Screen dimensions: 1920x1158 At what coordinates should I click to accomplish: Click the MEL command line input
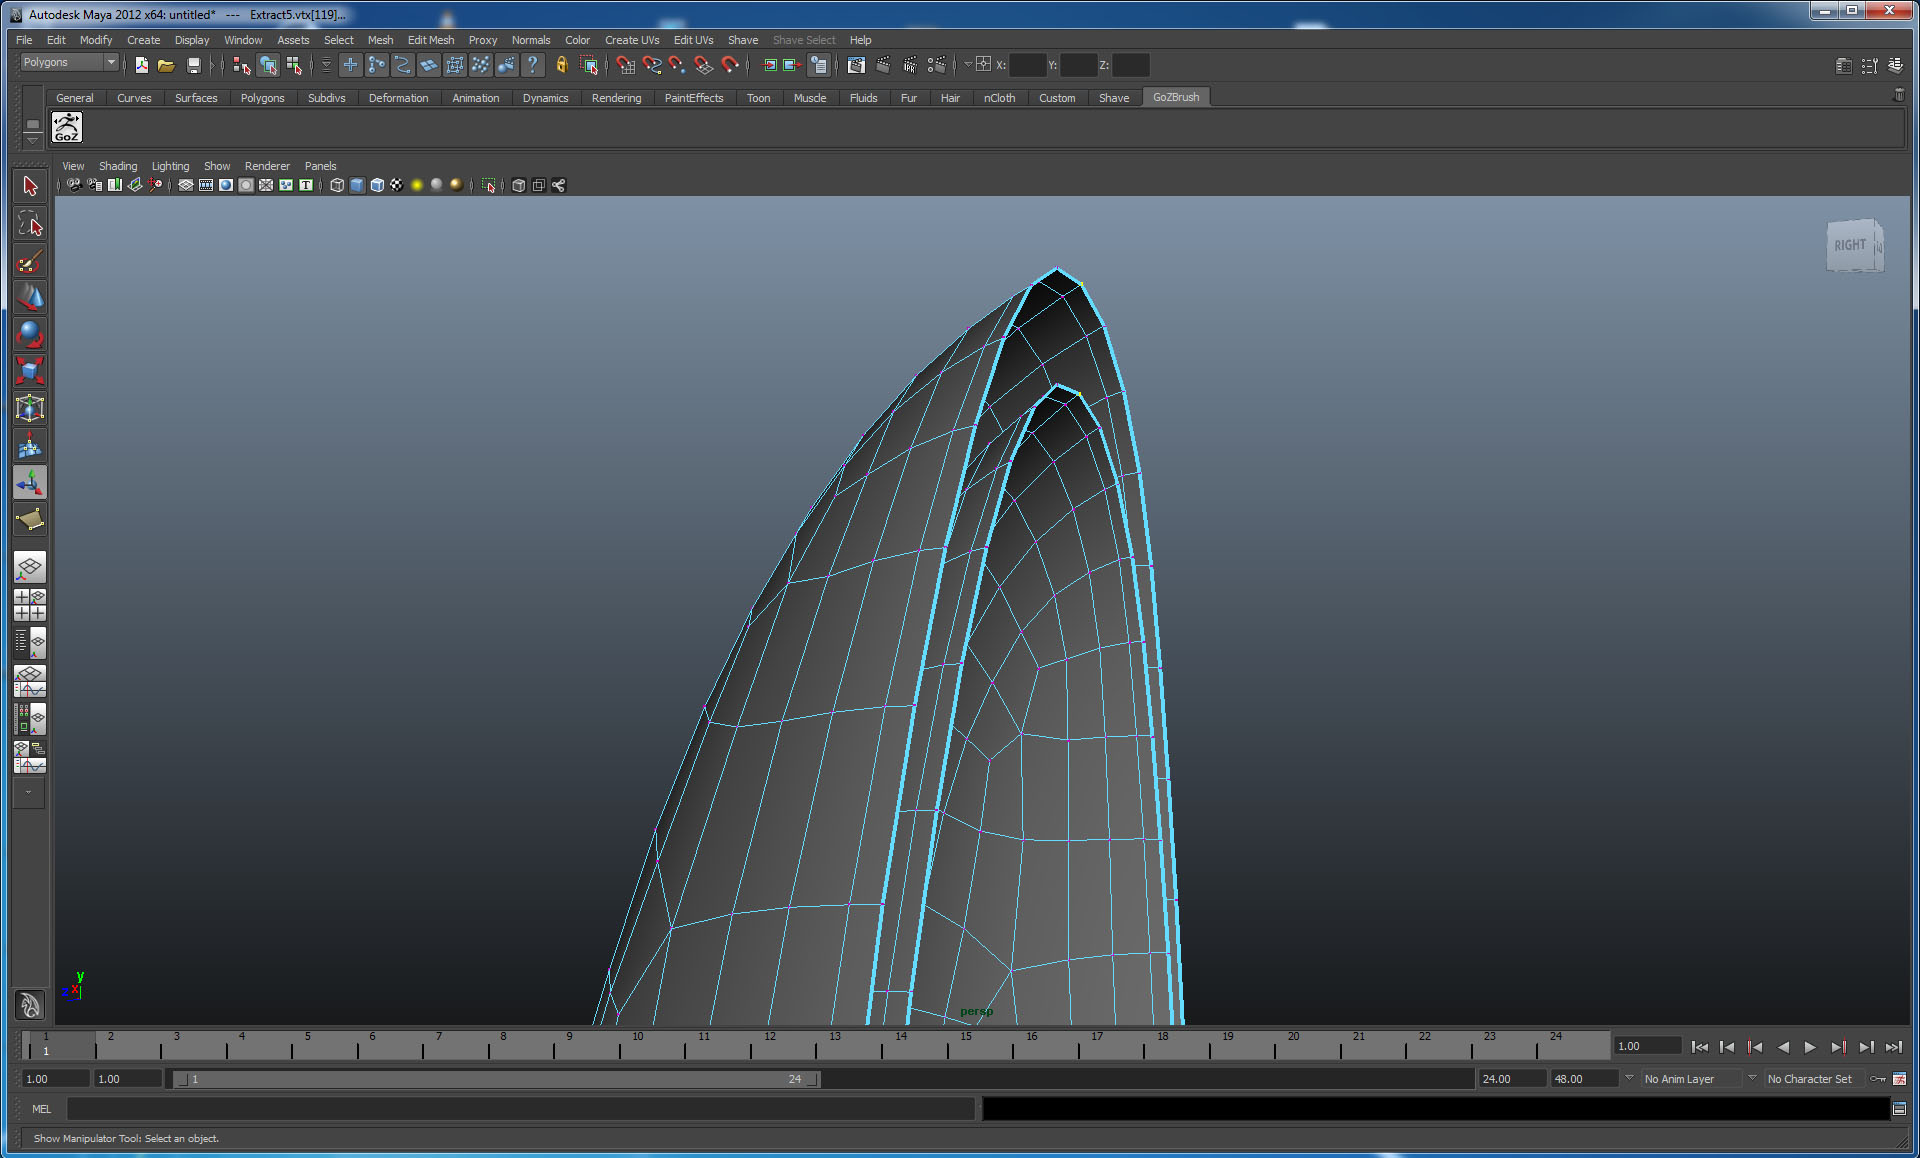point(520,1108)
